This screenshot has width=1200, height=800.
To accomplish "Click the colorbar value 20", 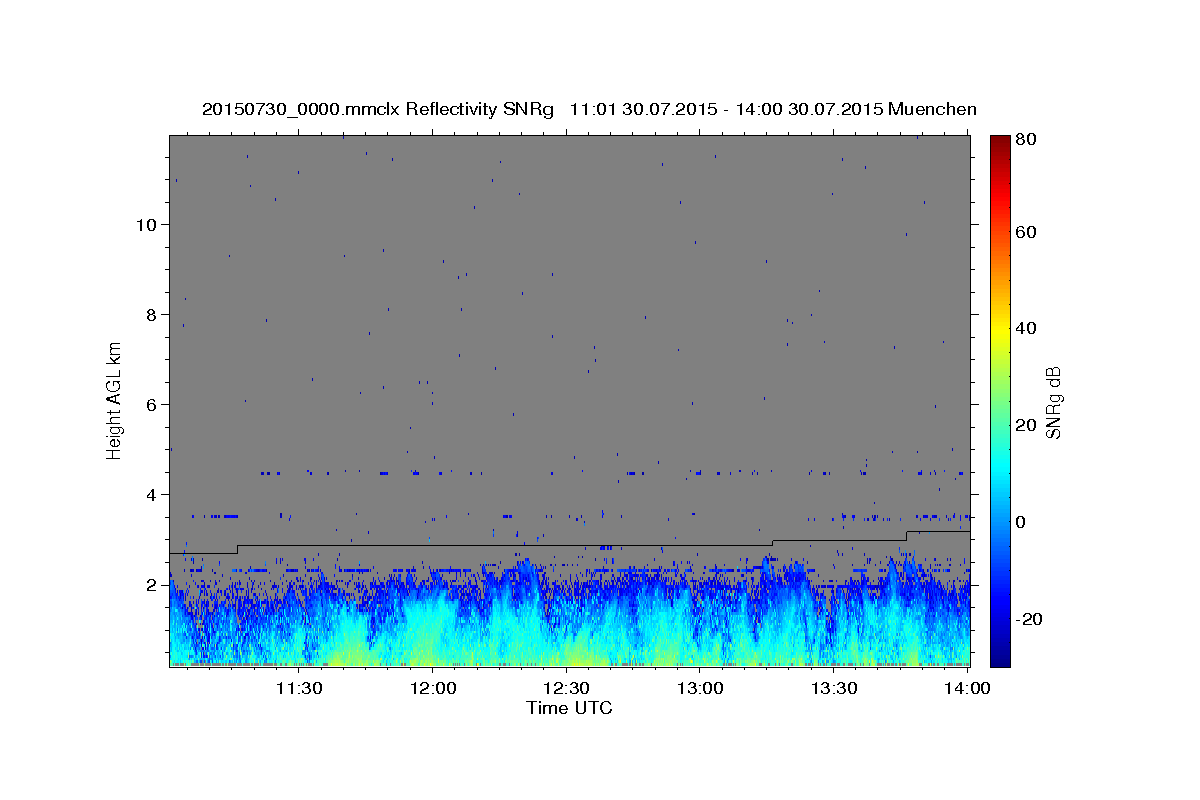I will pos(1027,425).
